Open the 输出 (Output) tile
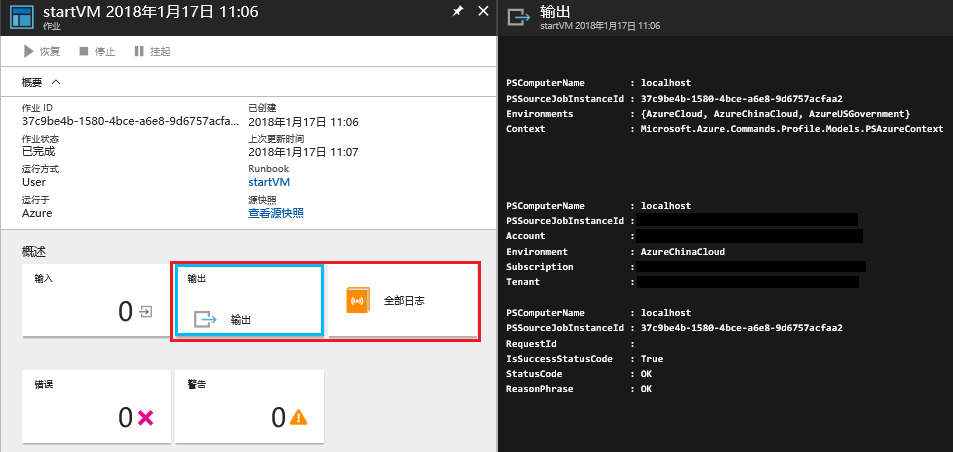This screenshot has width=953, height=452. 249,300
